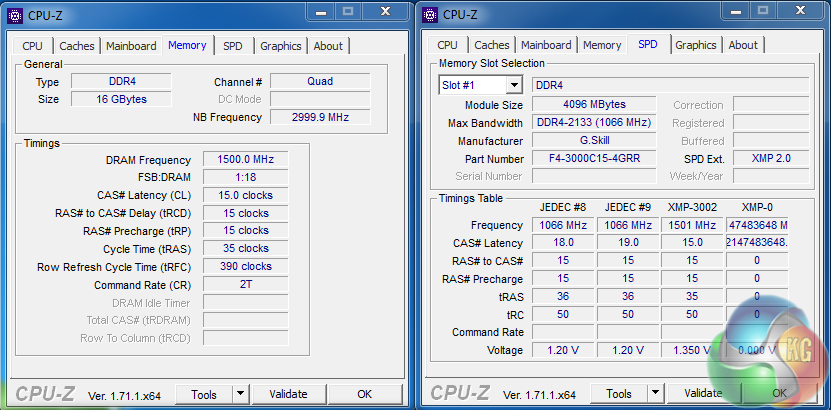Select Caches tab in the Memory window
Viewport: 831px width, 410px height.
[x=77, y=46]
